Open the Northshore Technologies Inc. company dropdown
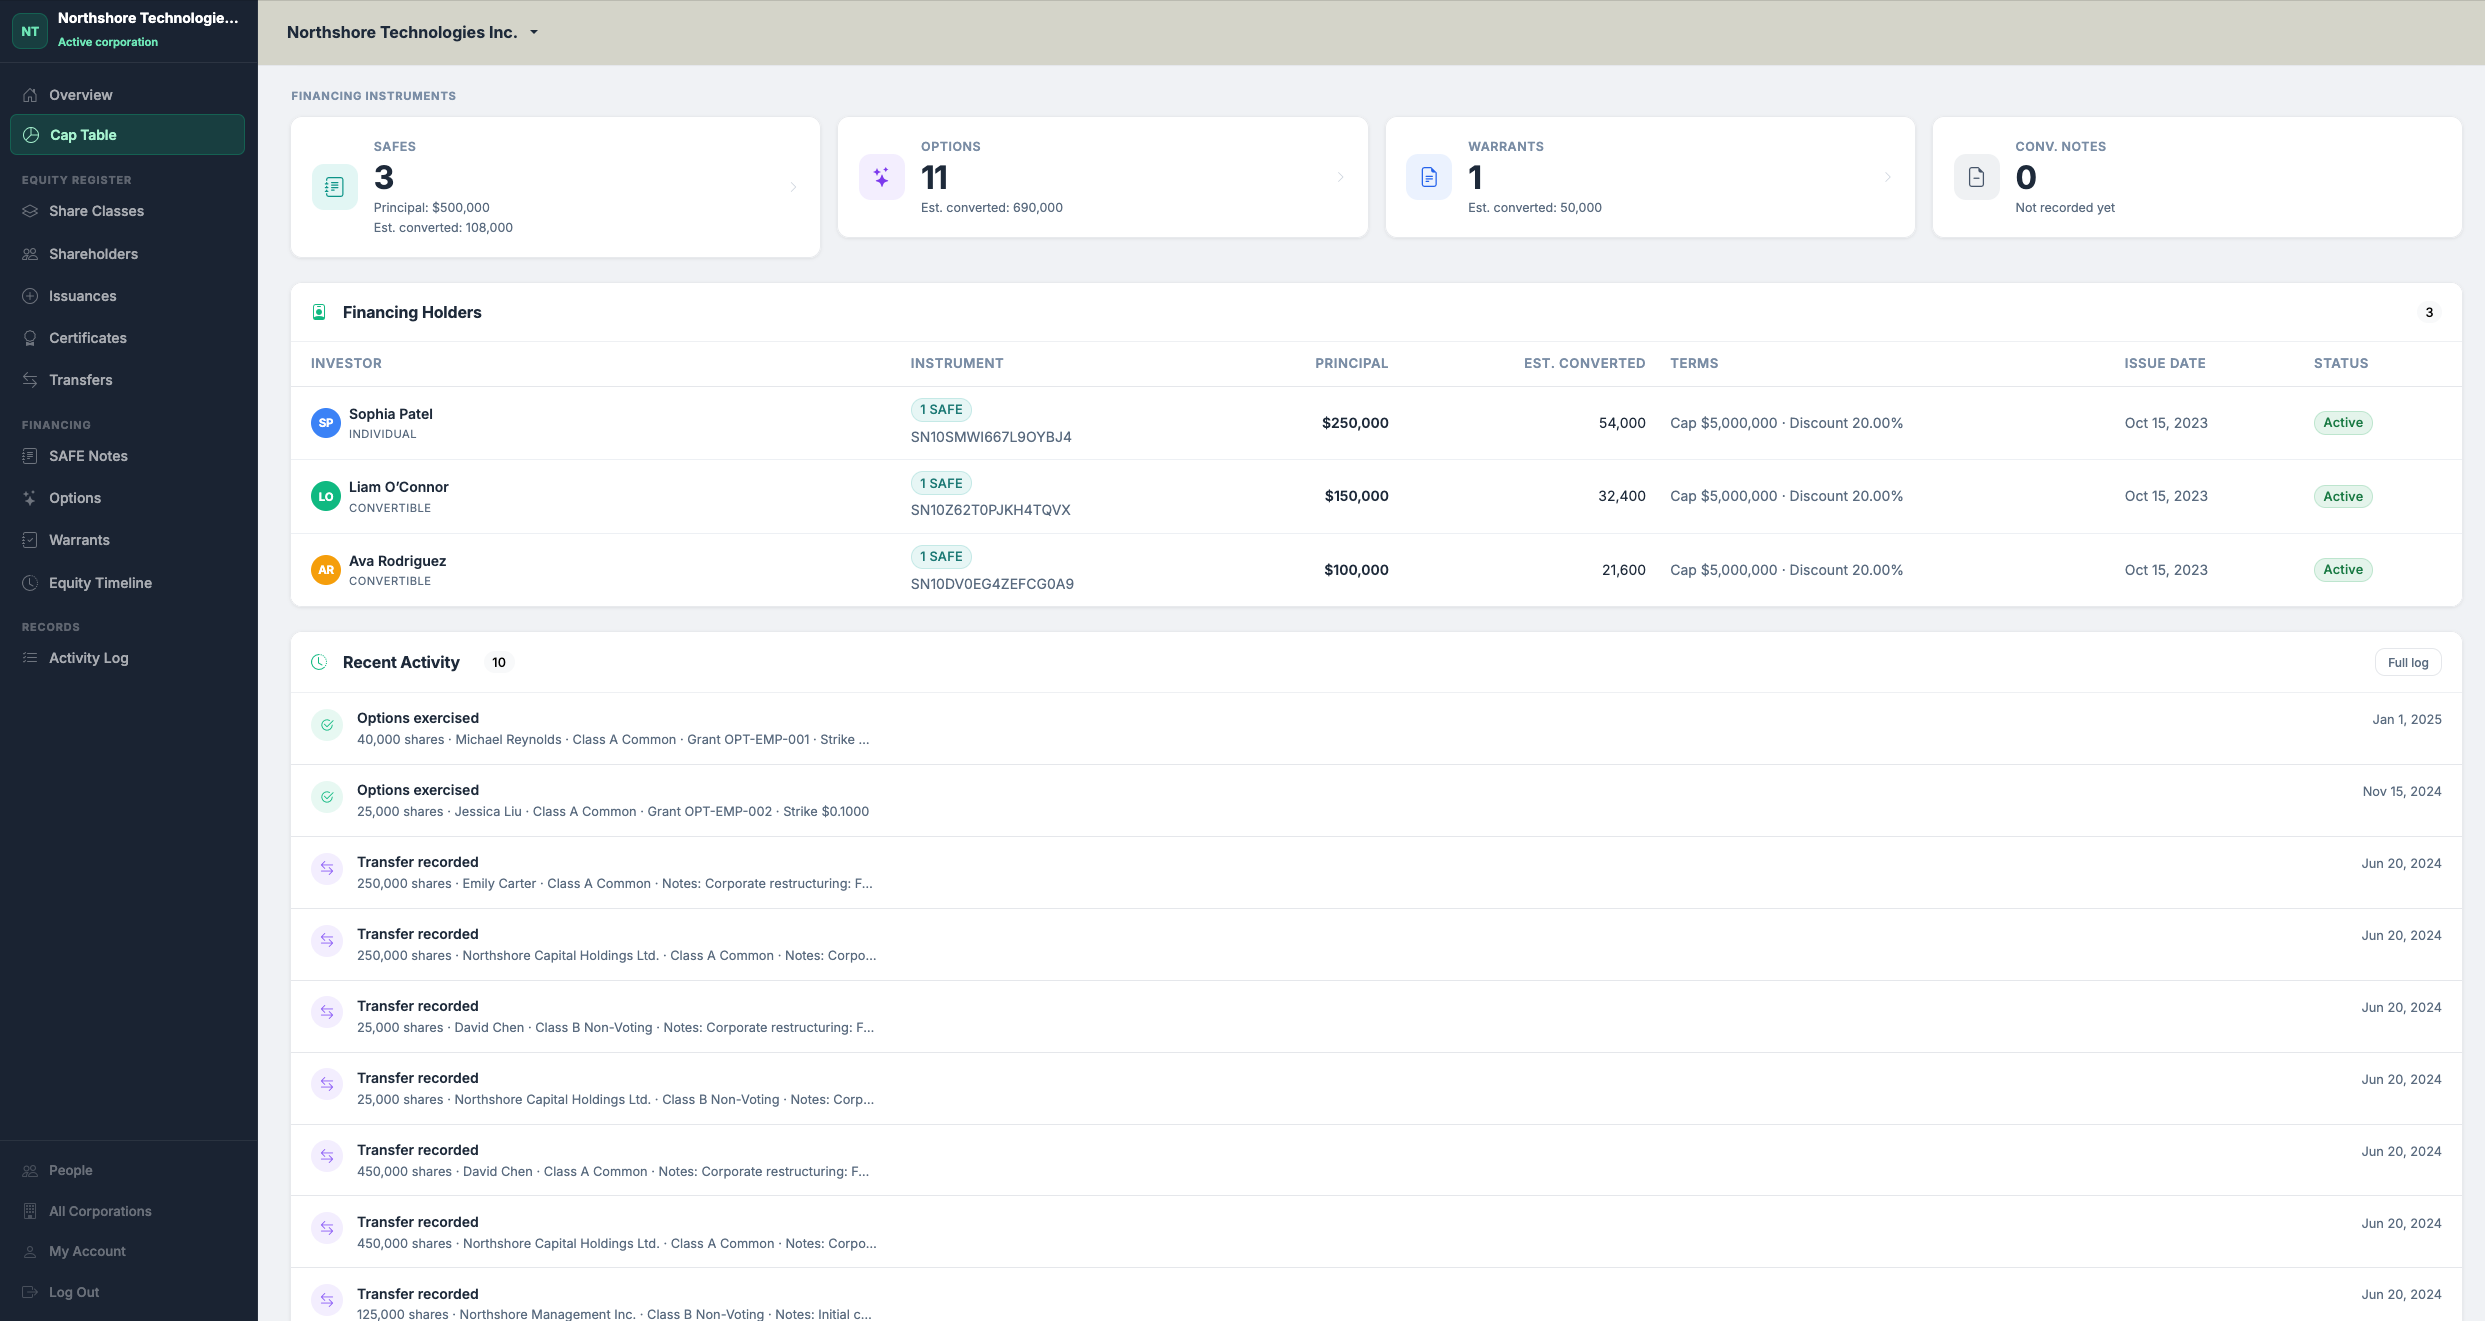The image size is (2485, 1321). tap(413, 32)
